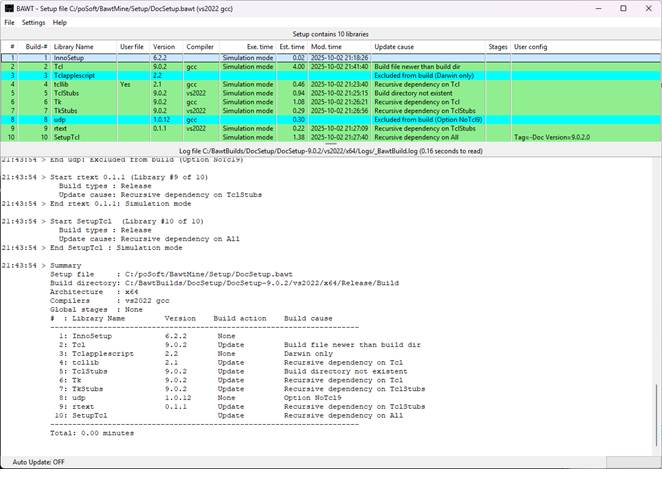Maximize the BAWT window

tap(623, 8)
